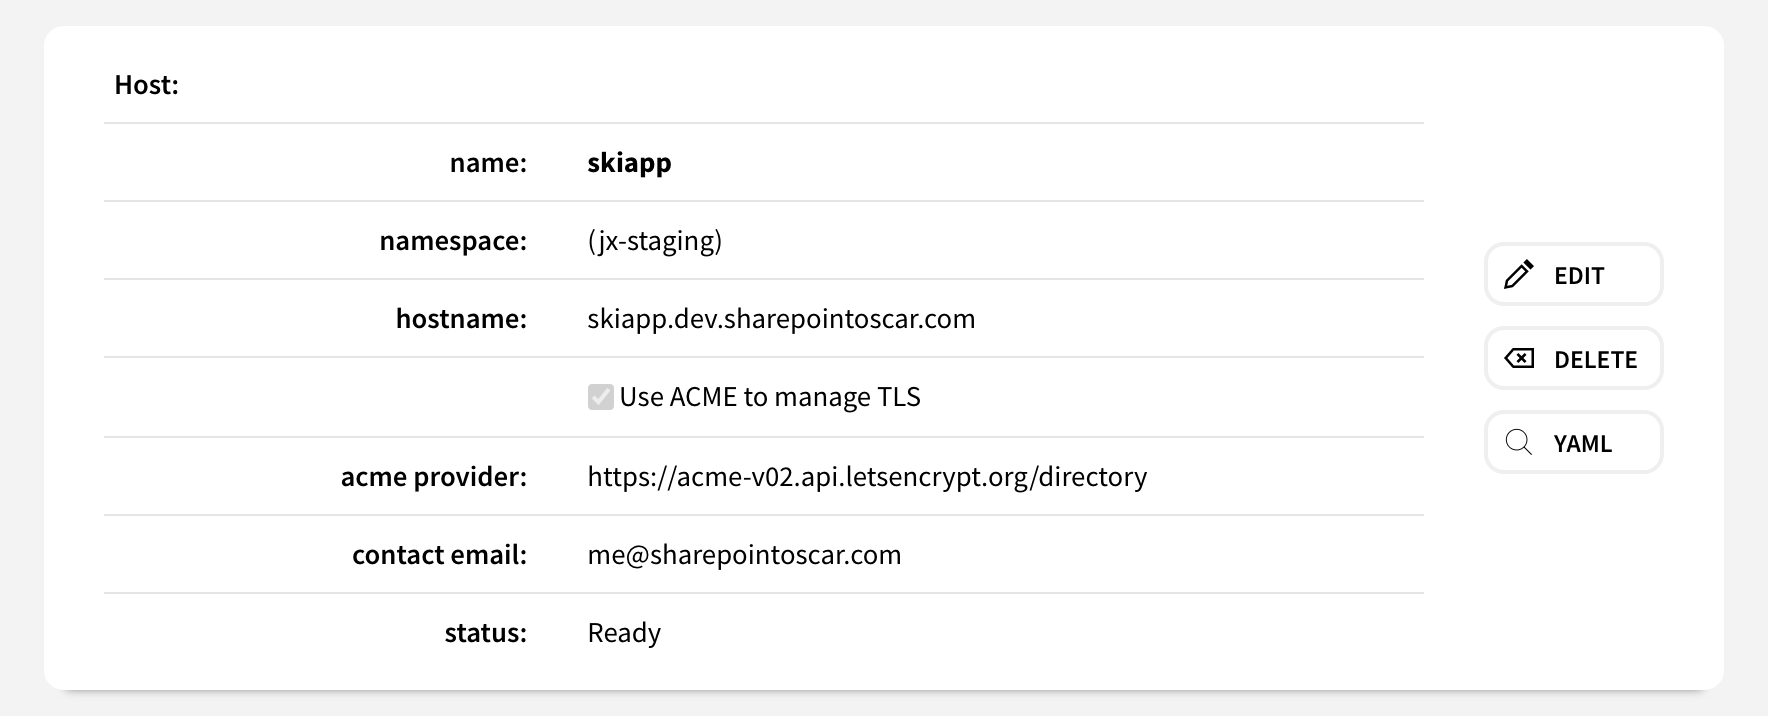Viewport: 1768px width, 716px height.
Task: Click the pencil icon on Edit
Action: click(1518, 275)
